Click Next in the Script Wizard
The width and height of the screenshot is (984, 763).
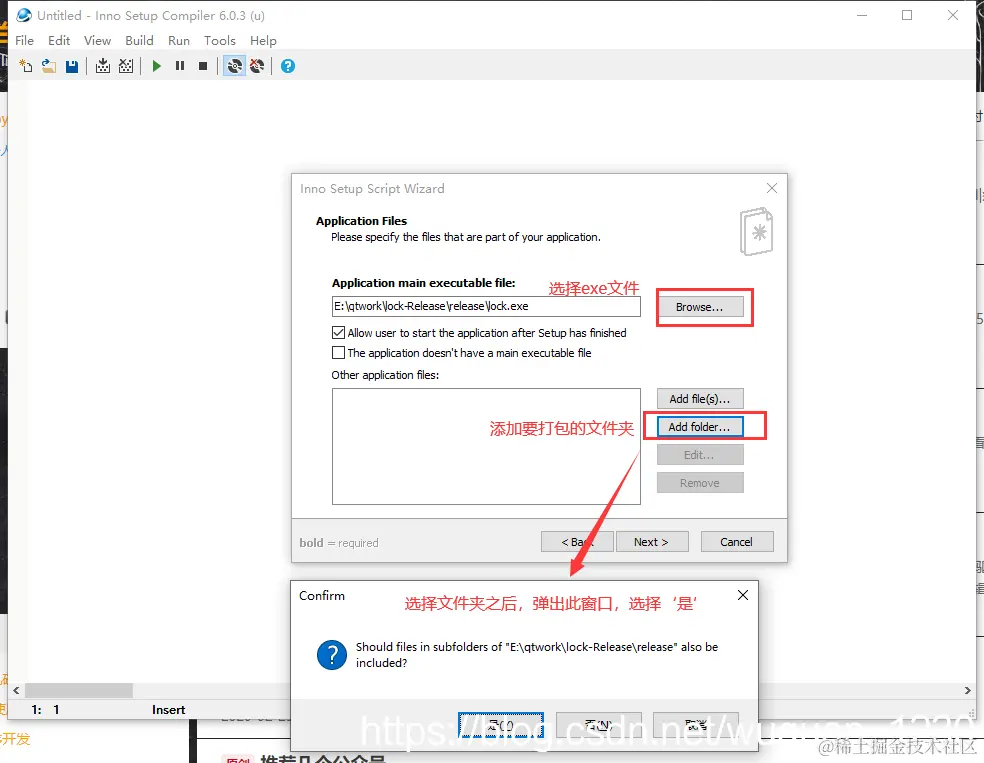(652, 542)
